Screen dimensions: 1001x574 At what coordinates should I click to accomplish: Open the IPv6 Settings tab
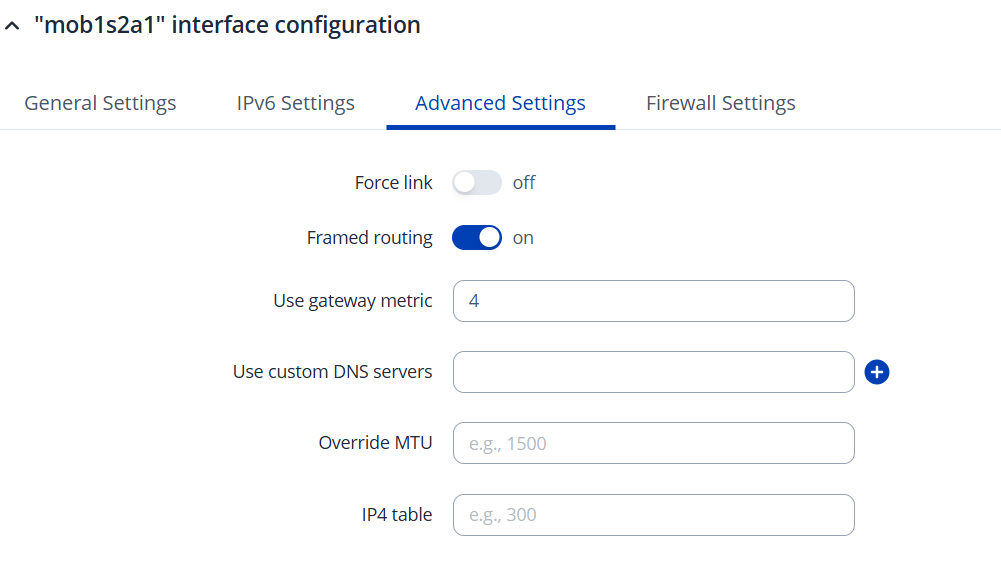295,103
